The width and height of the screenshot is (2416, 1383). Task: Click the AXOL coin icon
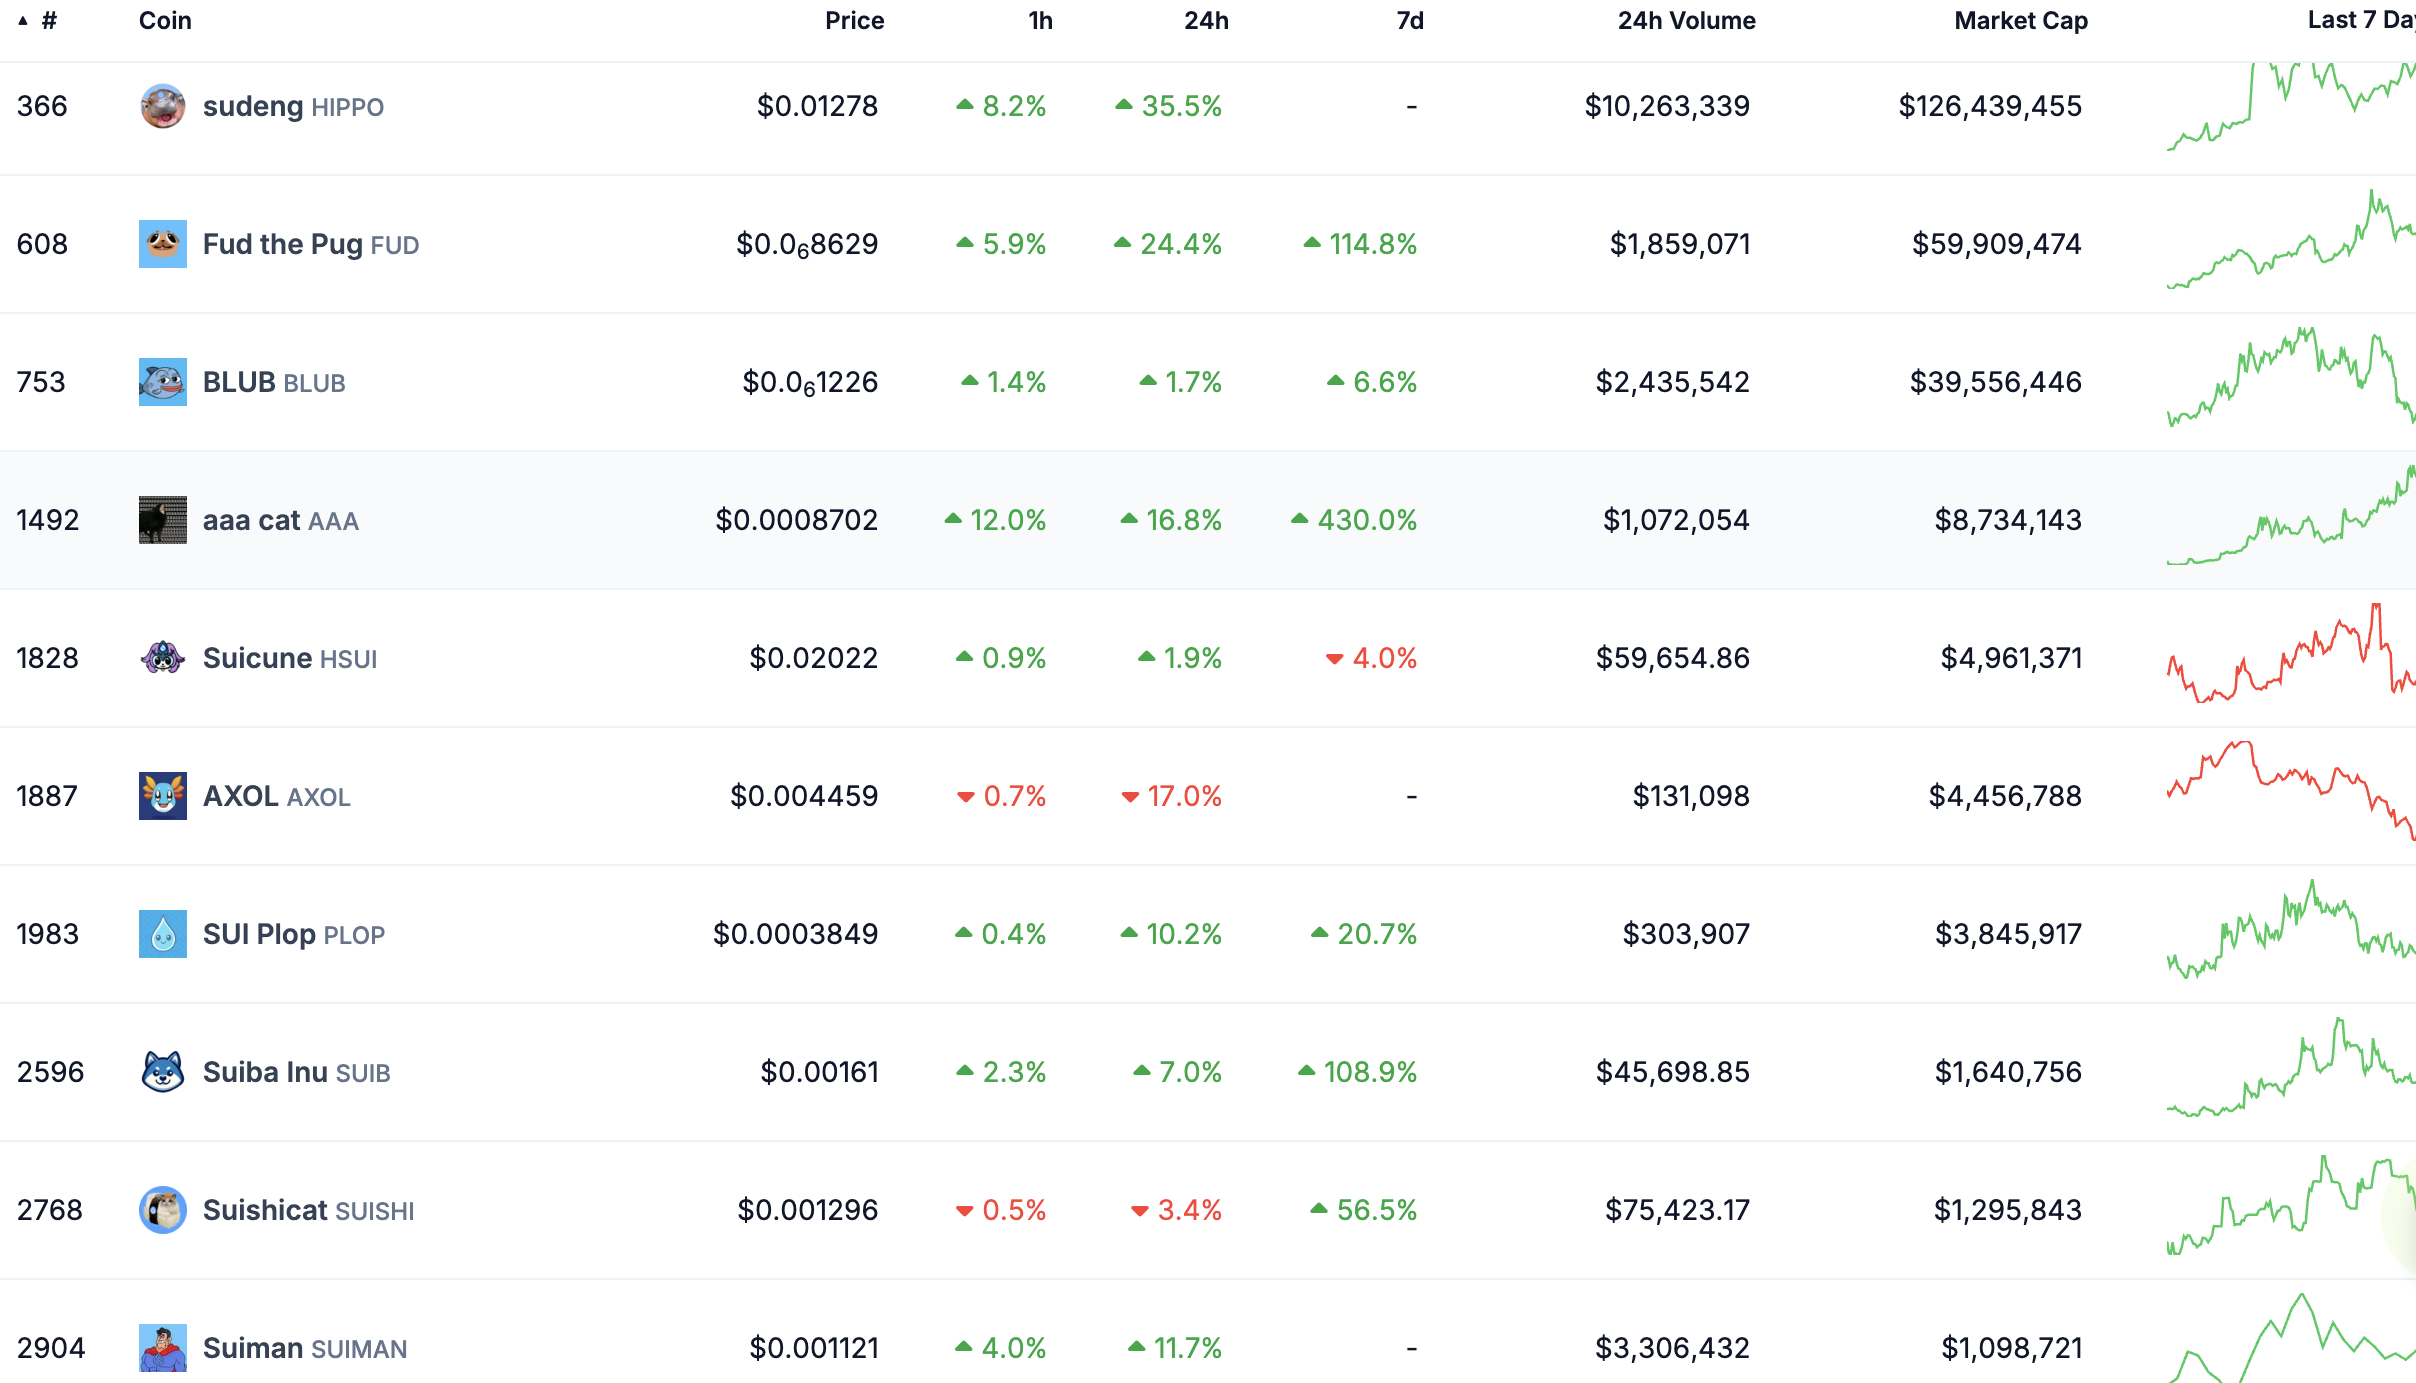coord(162,796)
